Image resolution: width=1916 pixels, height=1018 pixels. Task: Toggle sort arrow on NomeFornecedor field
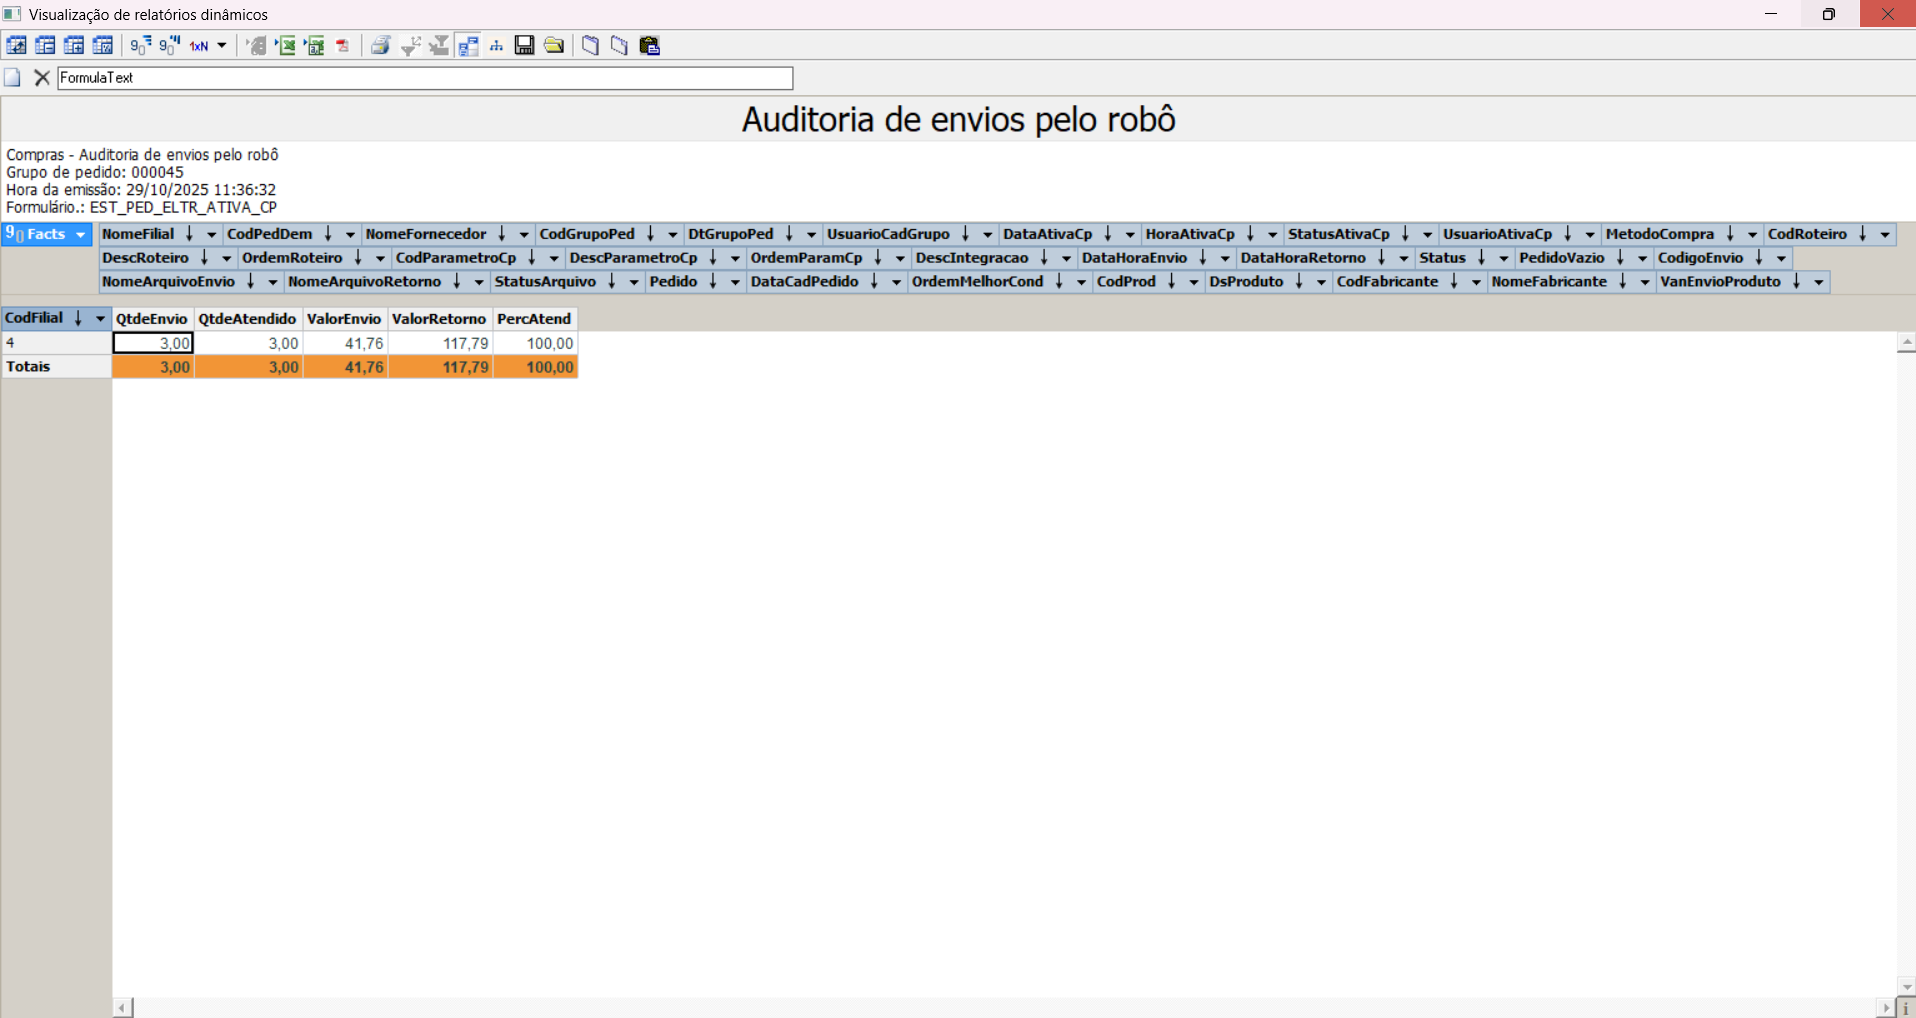click(x=502, y=234)
